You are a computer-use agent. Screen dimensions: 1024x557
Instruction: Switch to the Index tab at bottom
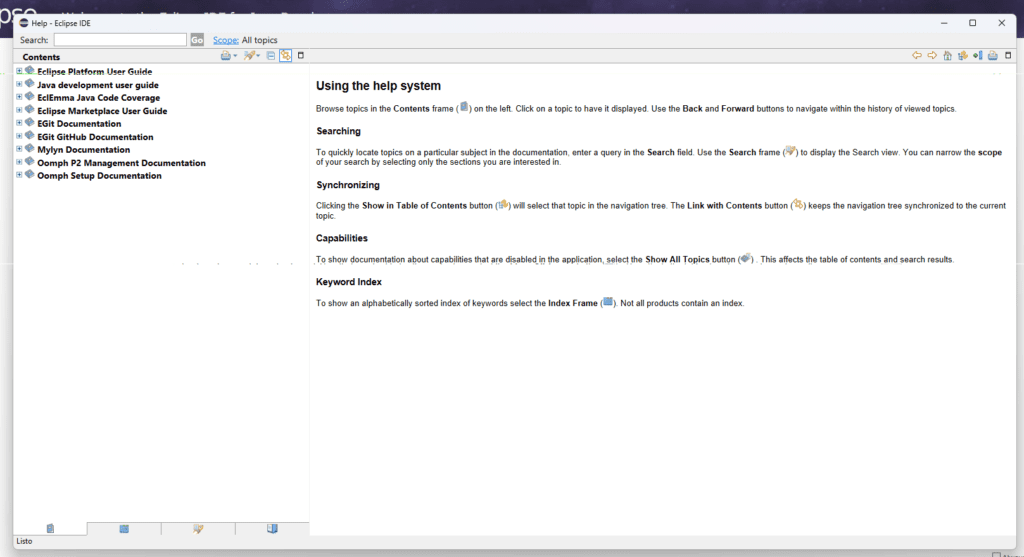click(x=124, y=529)
